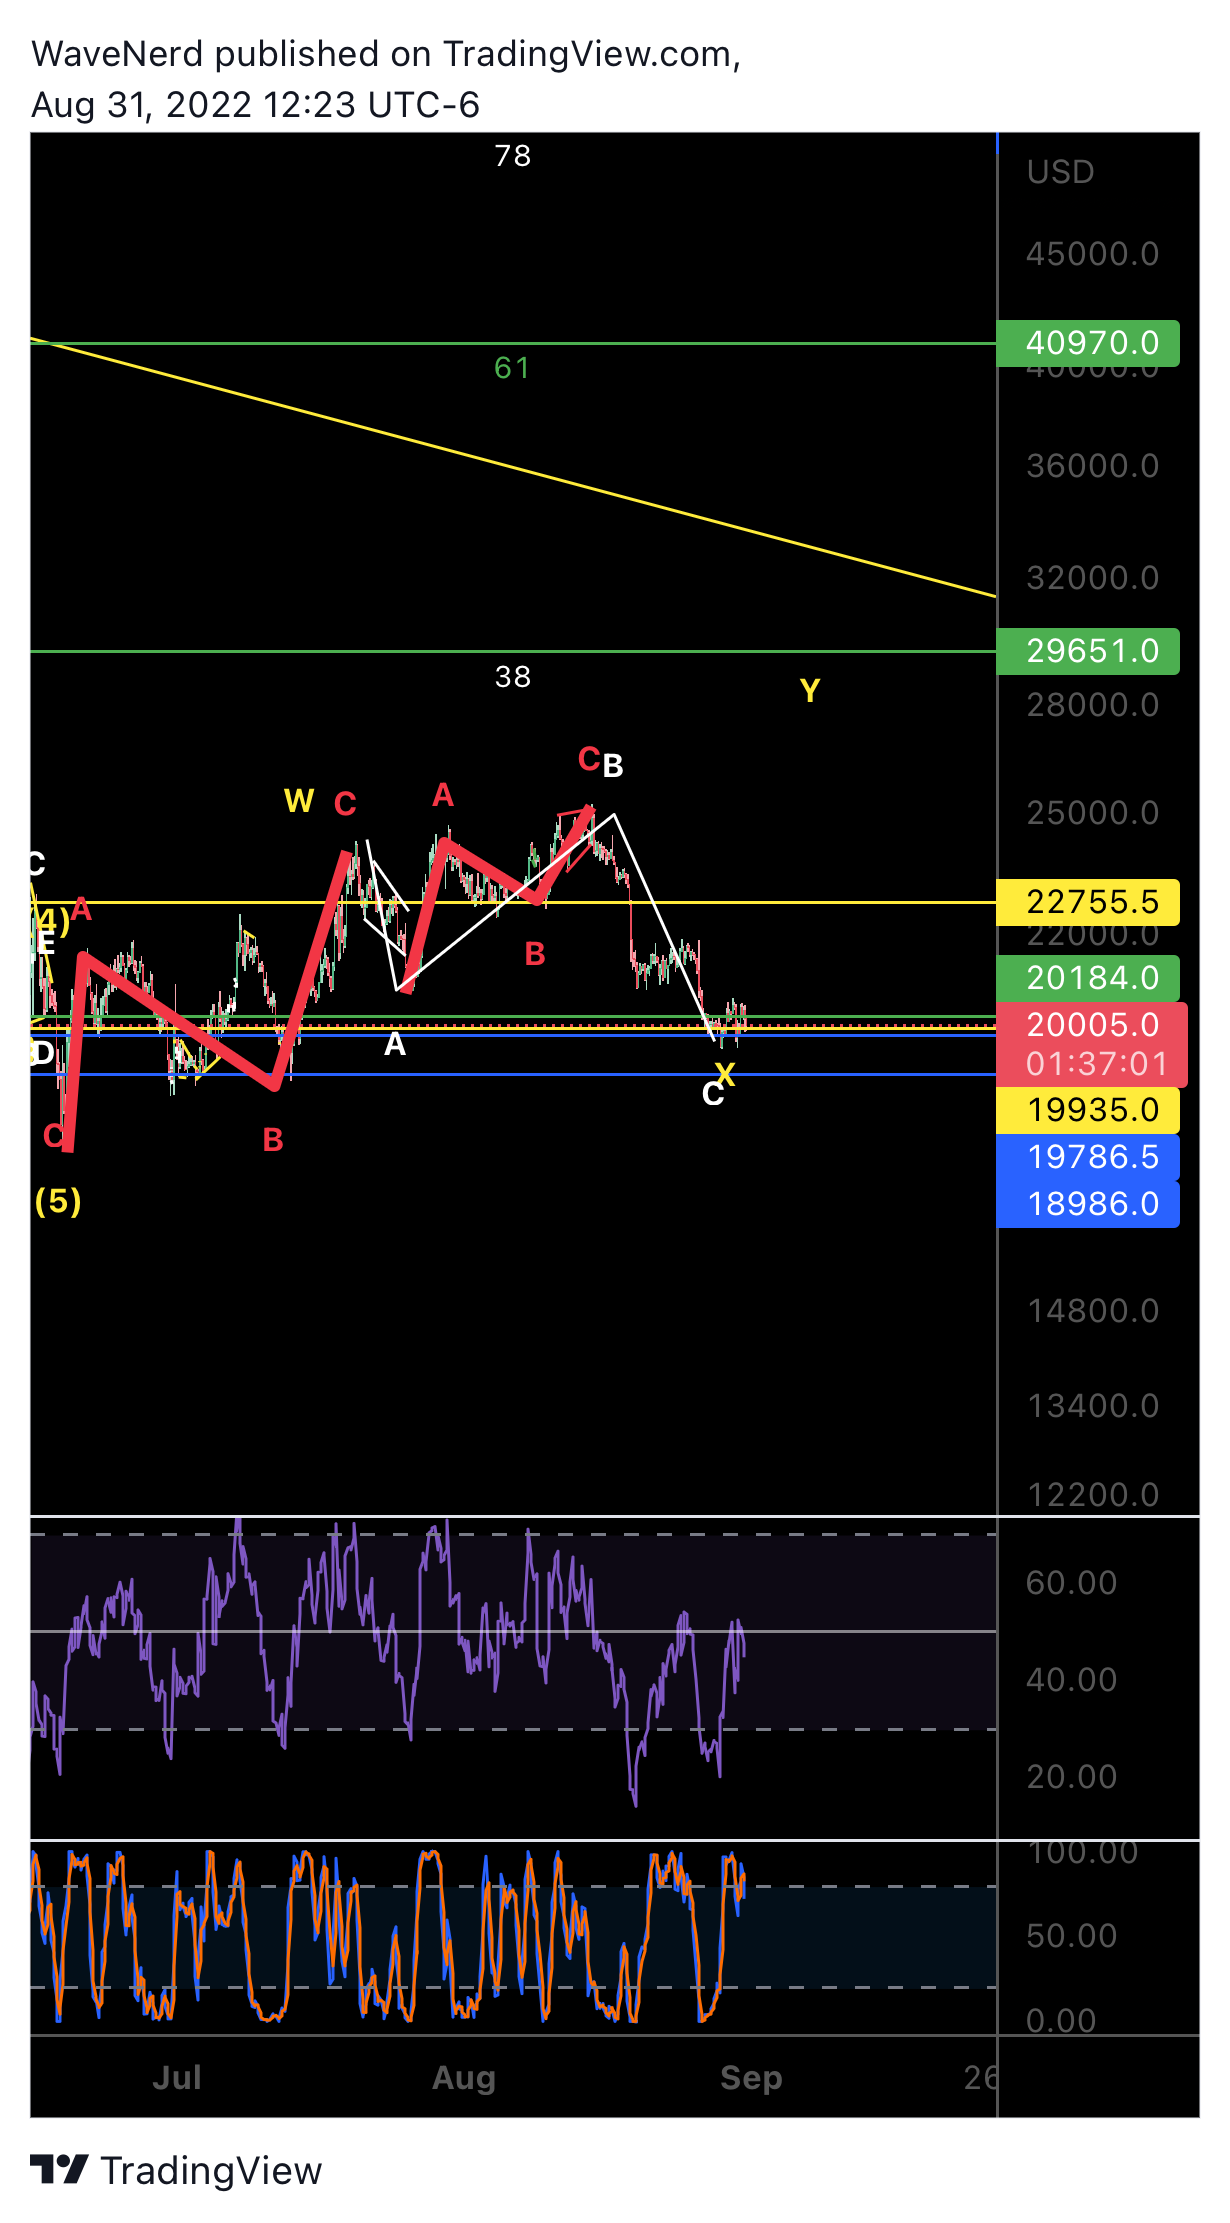
Task: Click the 60.00 RSI scale value
Action: [x=1071, y=1583]
